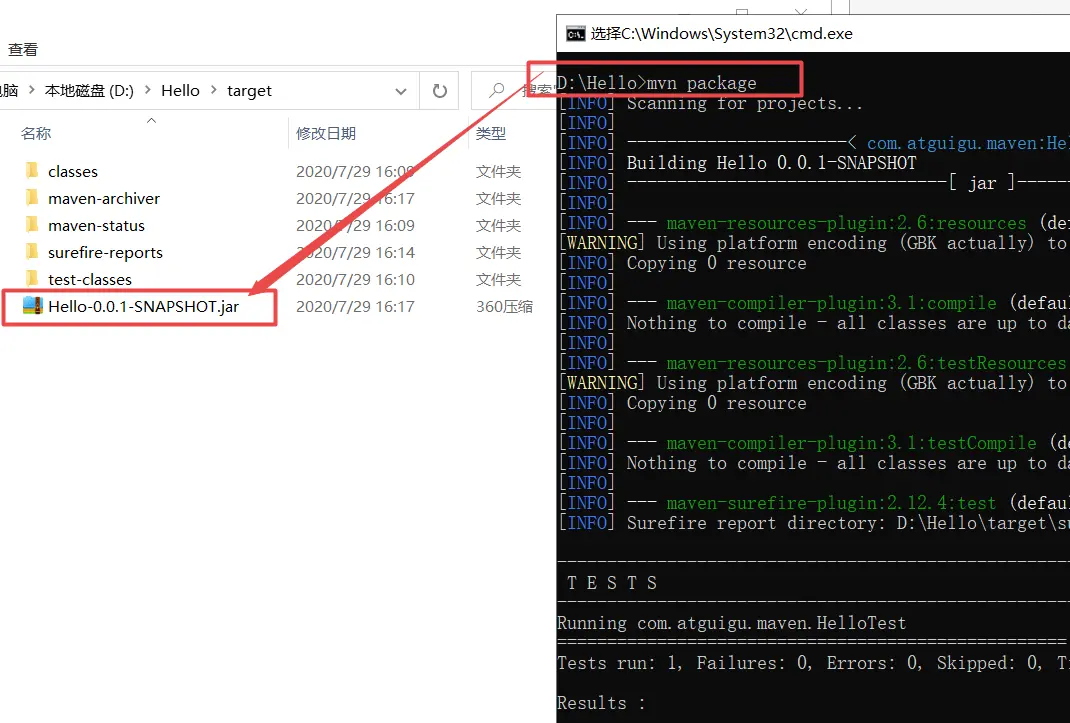Image resolution: width=1070 pixels, height=723 pixels.
Task: Open the classes folder icon
Action: [30, 170]
